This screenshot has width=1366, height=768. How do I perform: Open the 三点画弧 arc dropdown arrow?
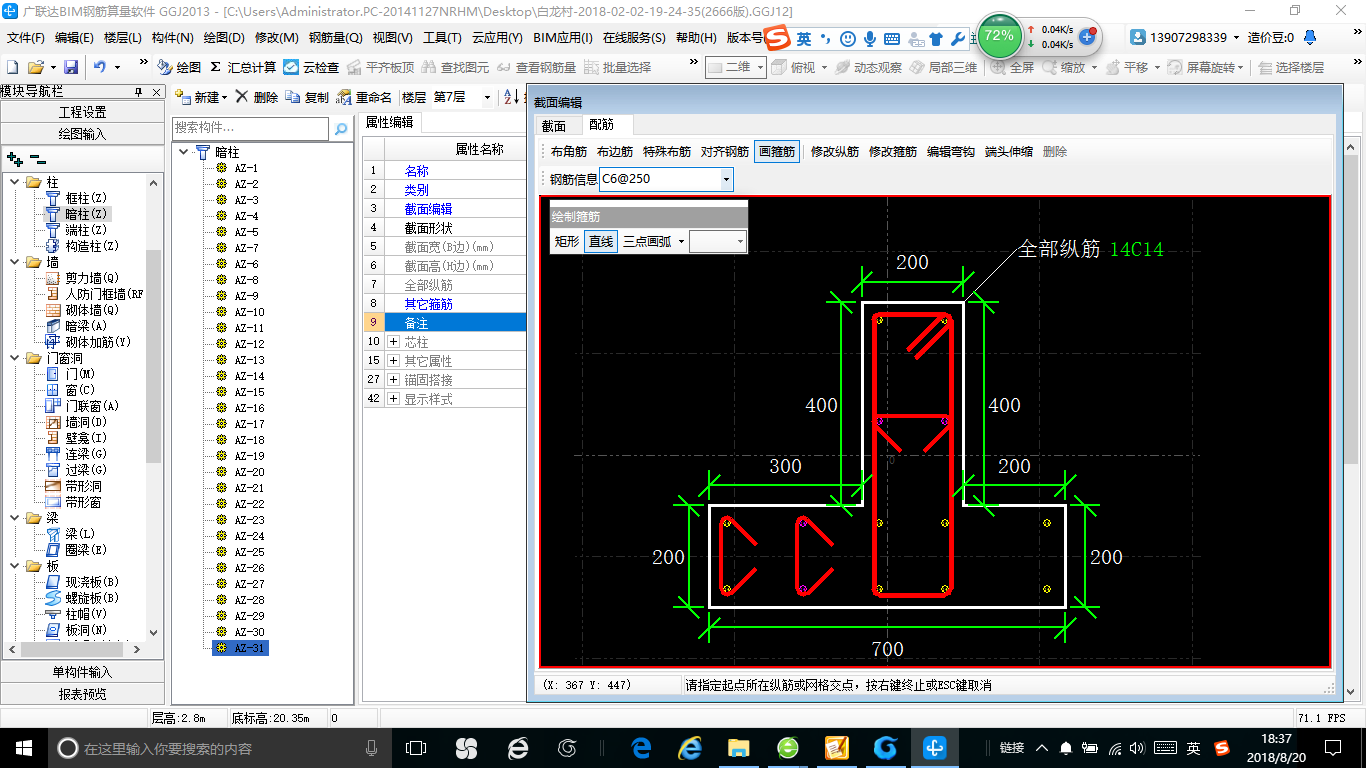(681, 241)
